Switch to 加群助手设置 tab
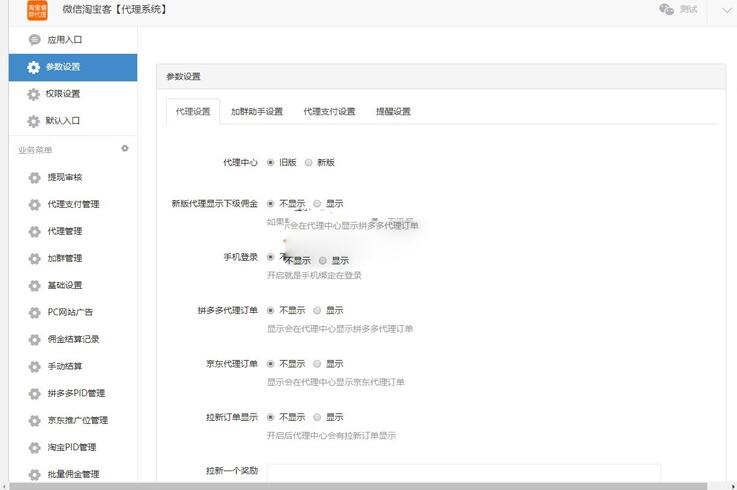 coord(257,111)
